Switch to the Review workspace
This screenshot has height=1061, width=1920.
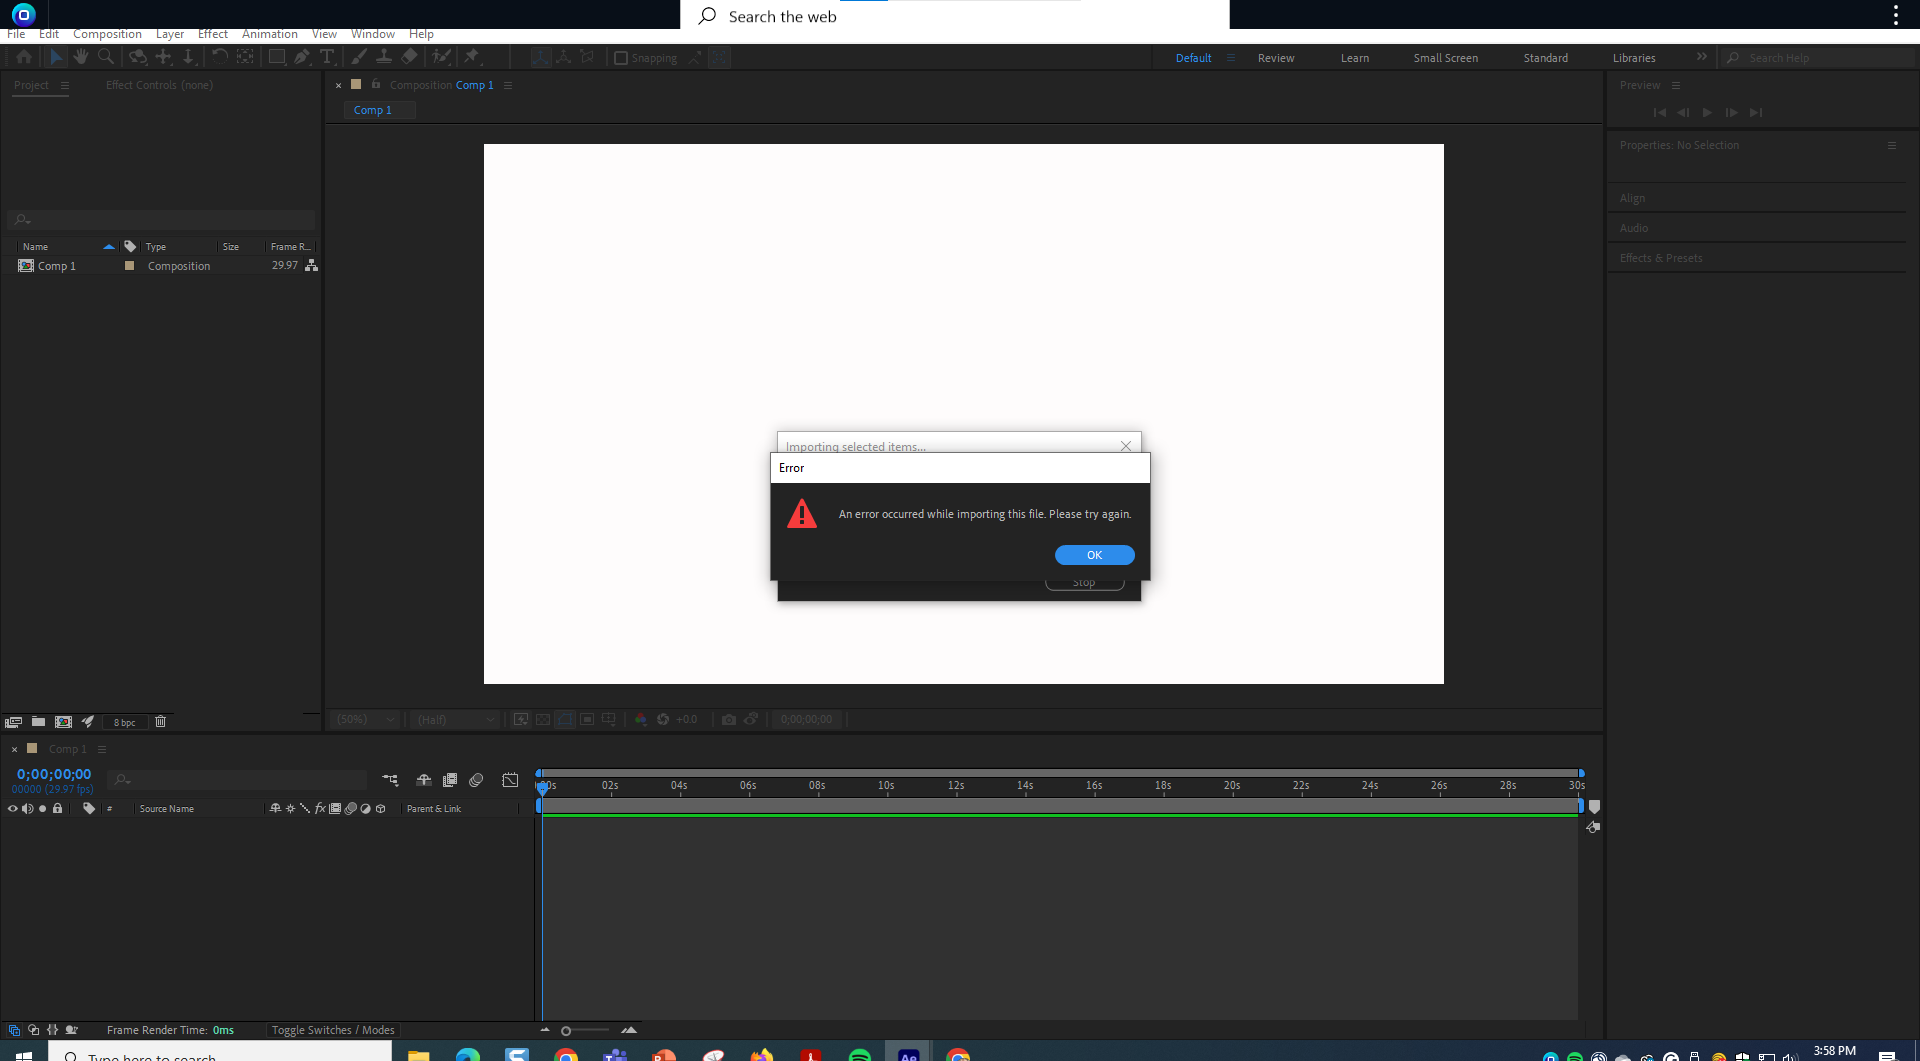pos(1276,57)
